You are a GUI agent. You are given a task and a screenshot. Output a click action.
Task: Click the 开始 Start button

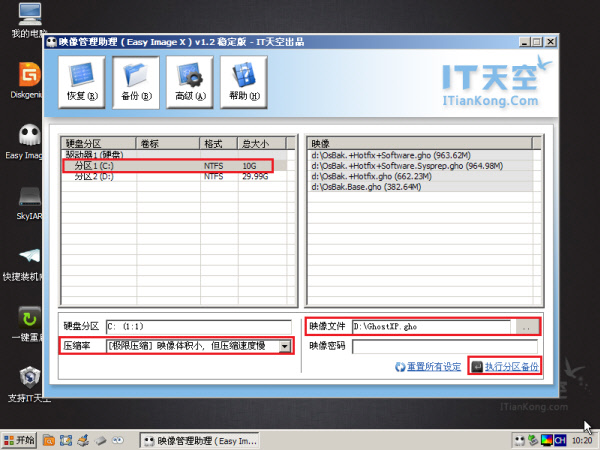tap(18, 440)
